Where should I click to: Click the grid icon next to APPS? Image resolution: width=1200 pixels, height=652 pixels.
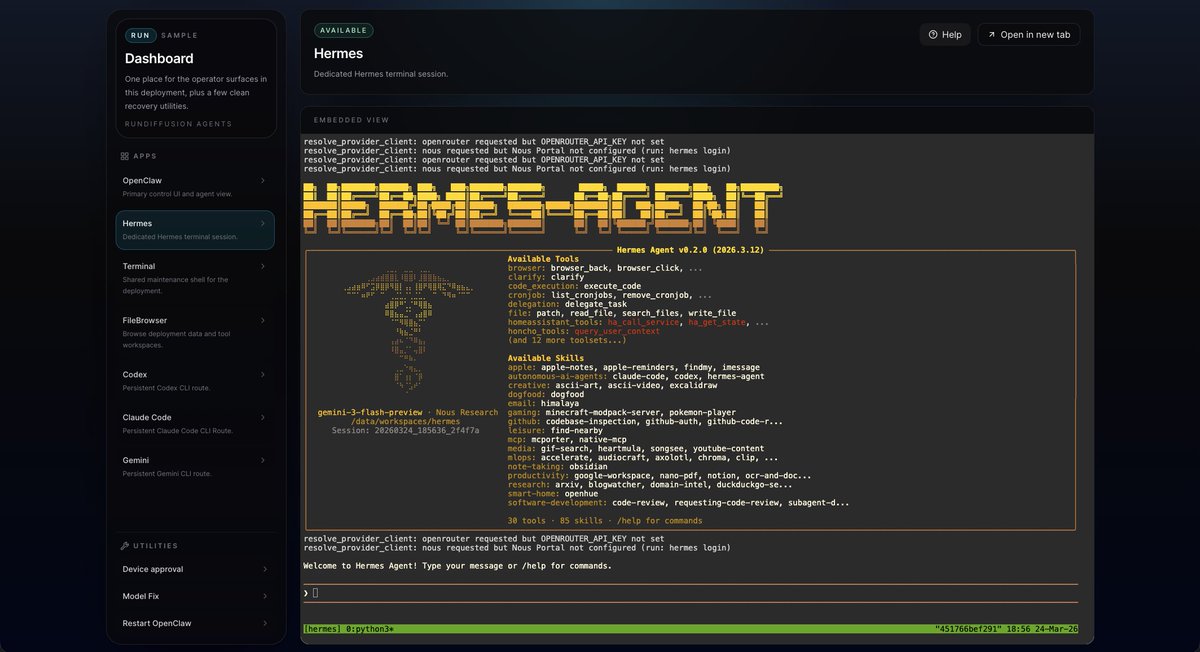[x=125, y=156]
